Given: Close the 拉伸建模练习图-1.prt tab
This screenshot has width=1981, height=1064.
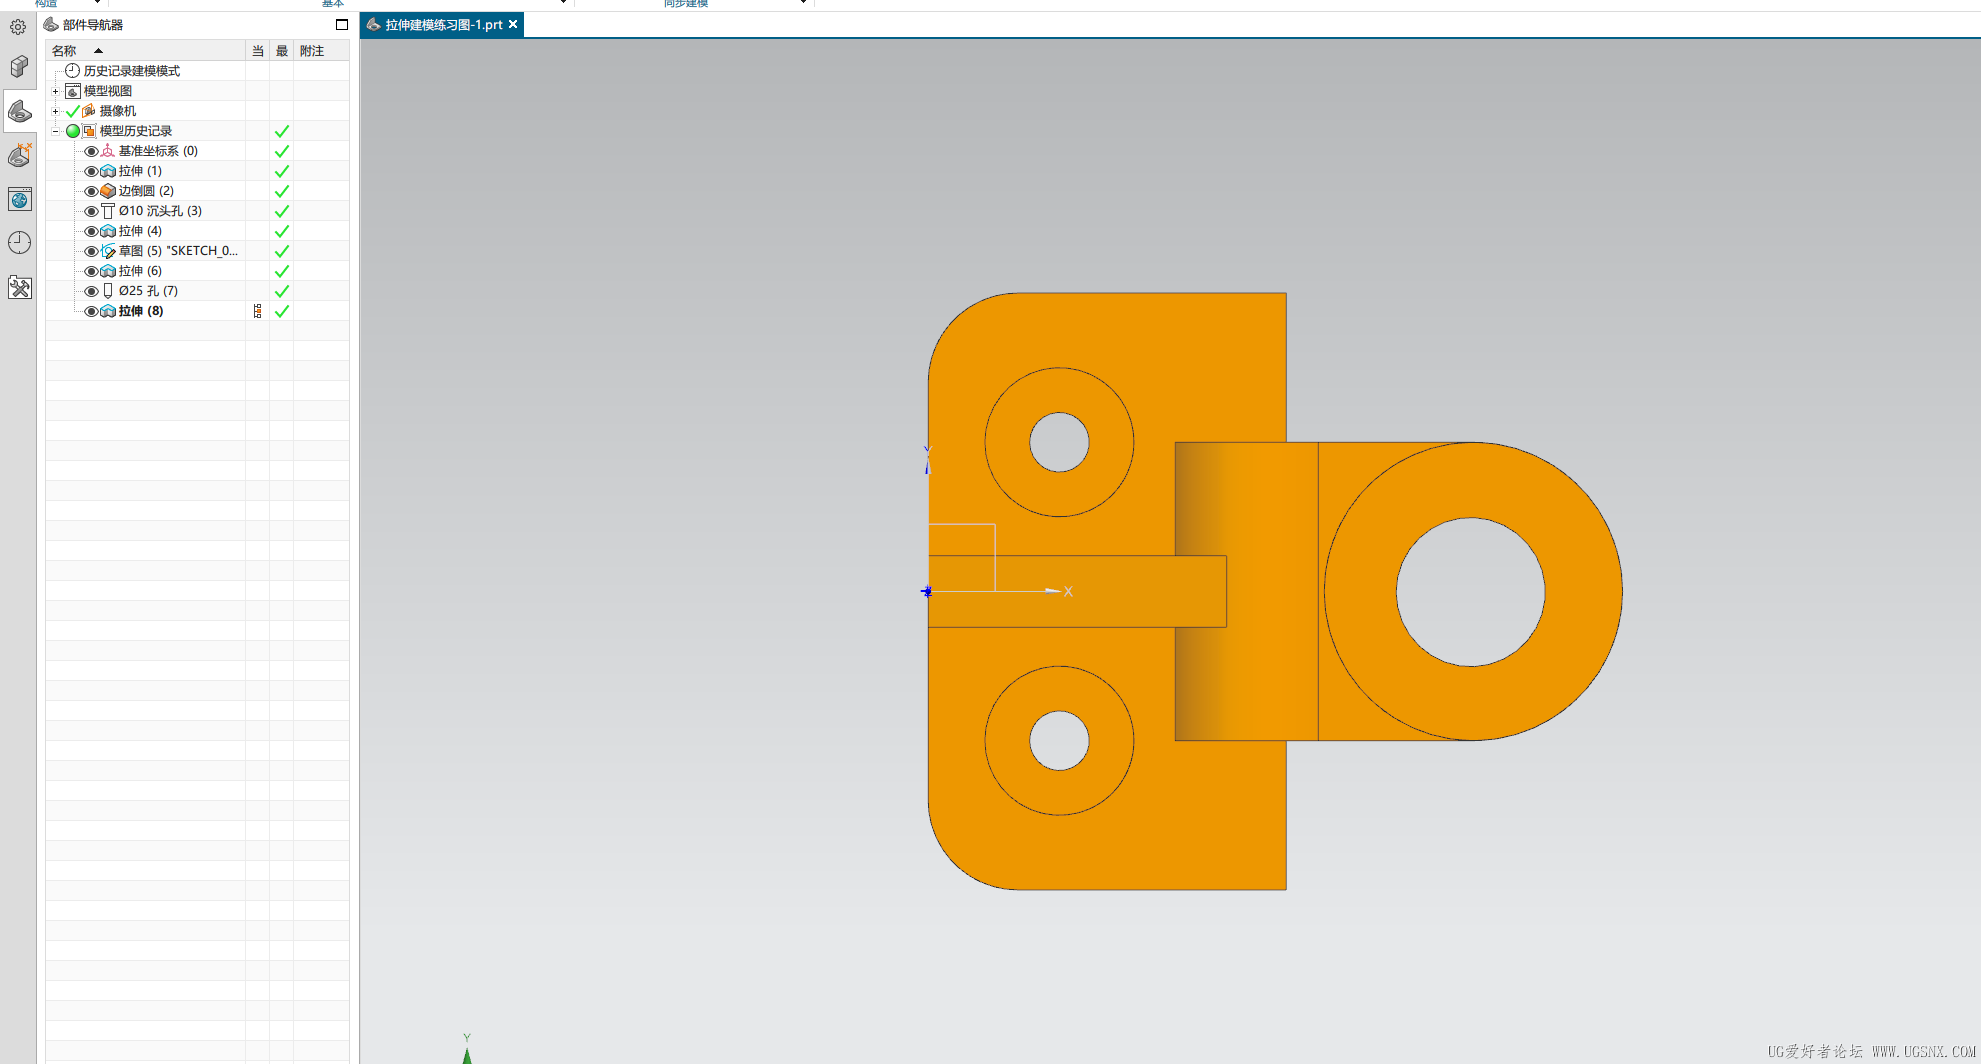Looking at the screenshot, I should point(513,24).
